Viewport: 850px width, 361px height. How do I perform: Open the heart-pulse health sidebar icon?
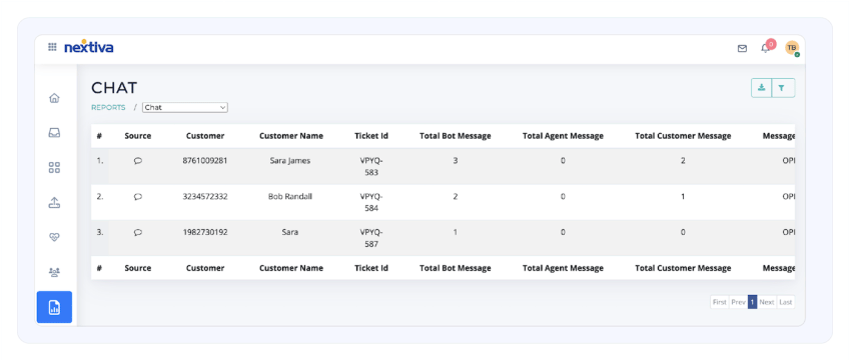coord(54,237)
